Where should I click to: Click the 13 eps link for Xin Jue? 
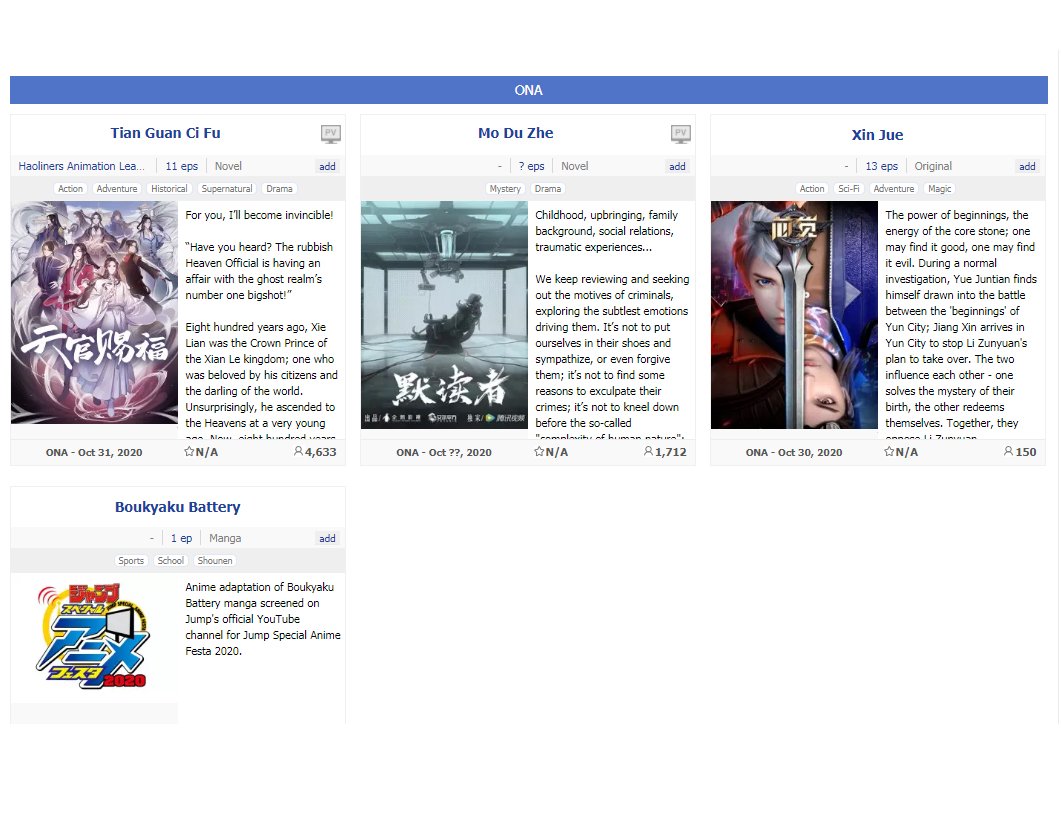tap(882, 166)
